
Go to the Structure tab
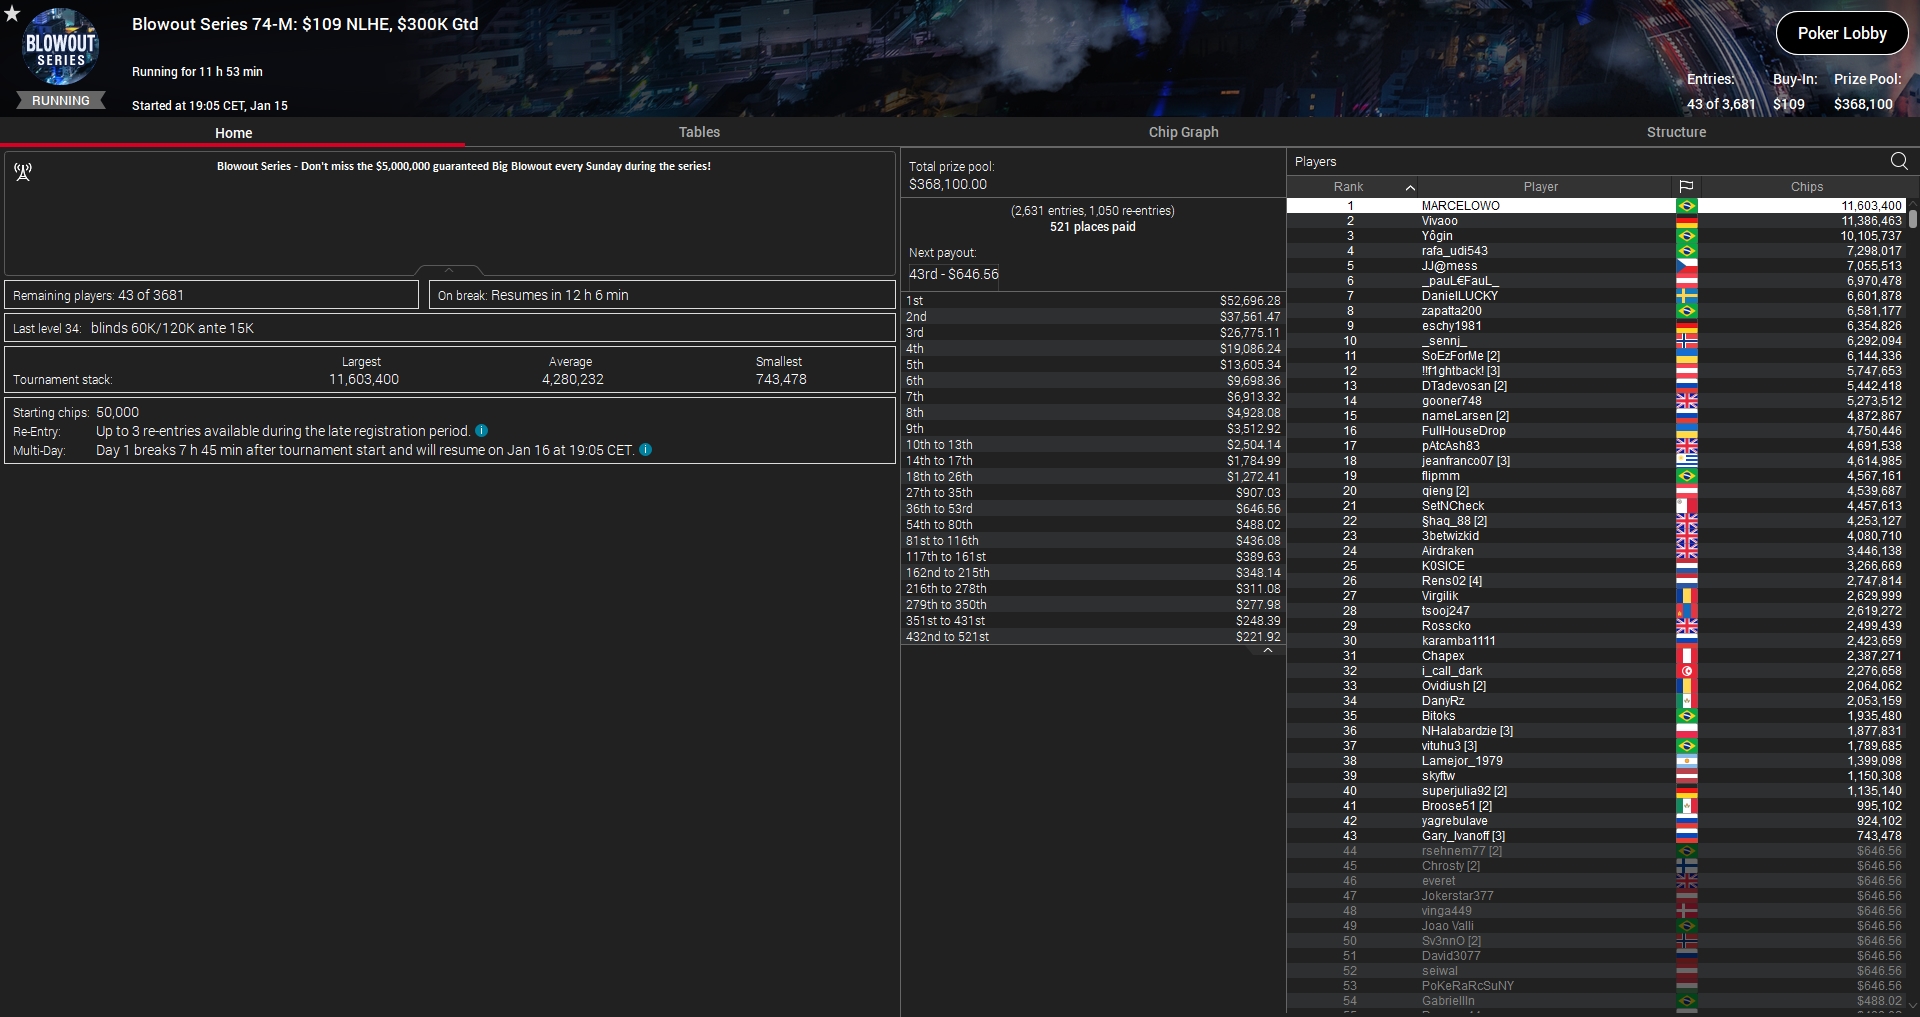(x=1676, y=132)
